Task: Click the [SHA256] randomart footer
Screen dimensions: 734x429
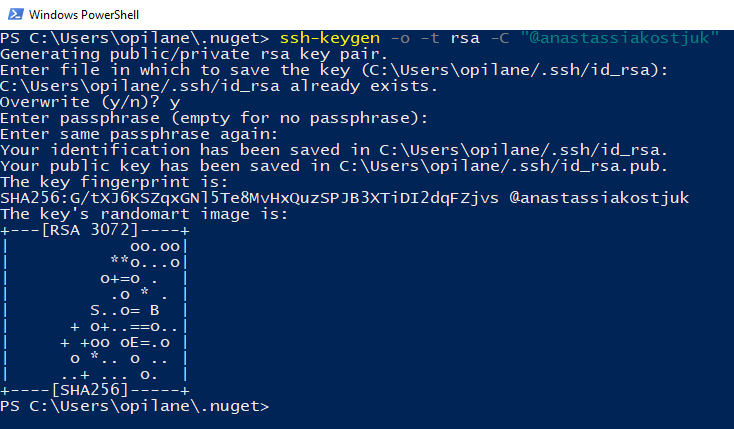Action: coord(90,390)
